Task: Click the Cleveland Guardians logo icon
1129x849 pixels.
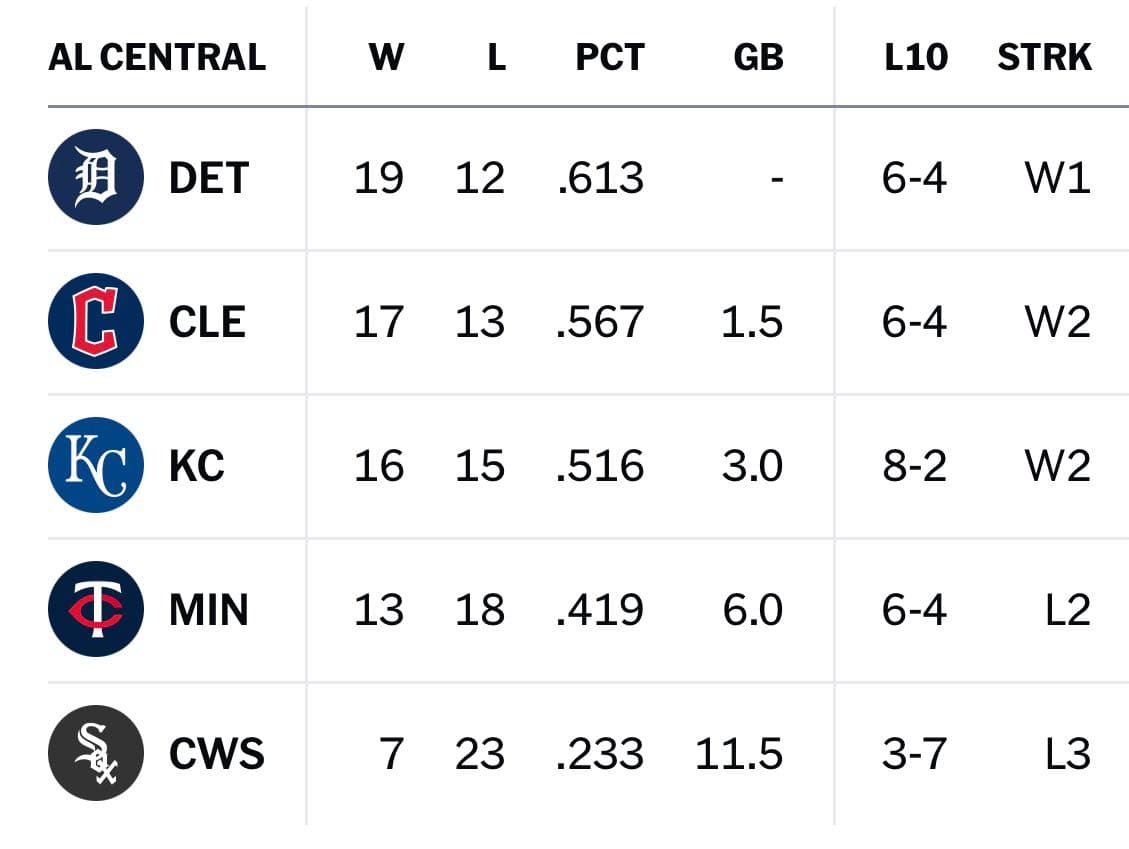Action: 96,321
